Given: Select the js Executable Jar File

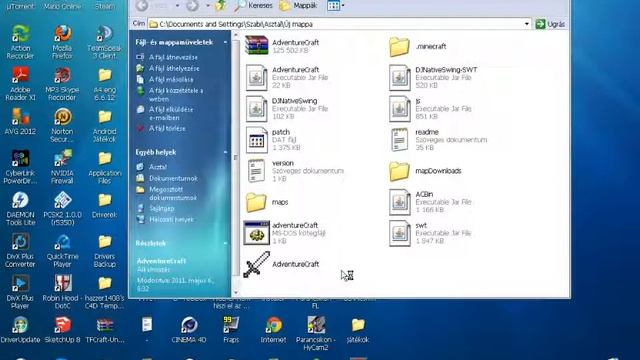Looking at the screenshot, I should 430,109.
